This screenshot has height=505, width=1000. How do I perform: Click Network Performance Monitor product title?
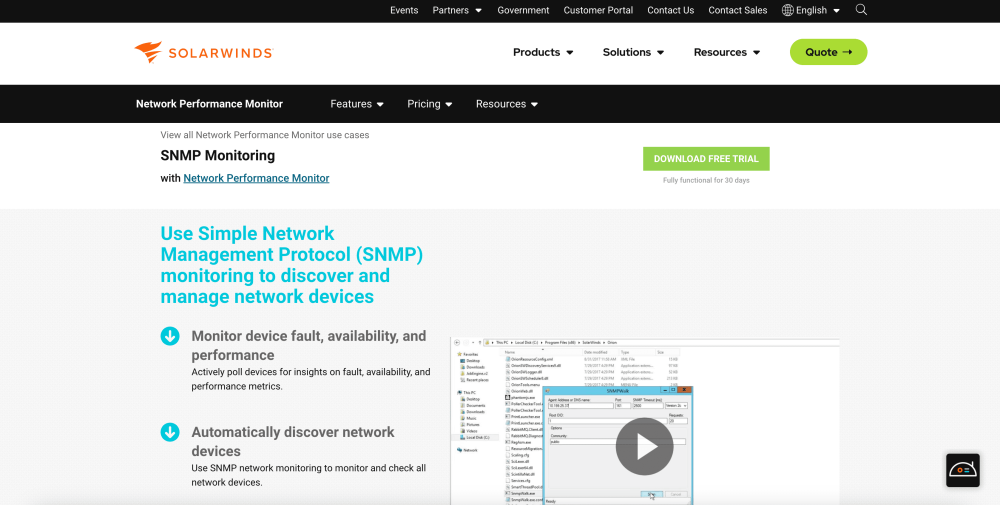click(x=209, y=104)
